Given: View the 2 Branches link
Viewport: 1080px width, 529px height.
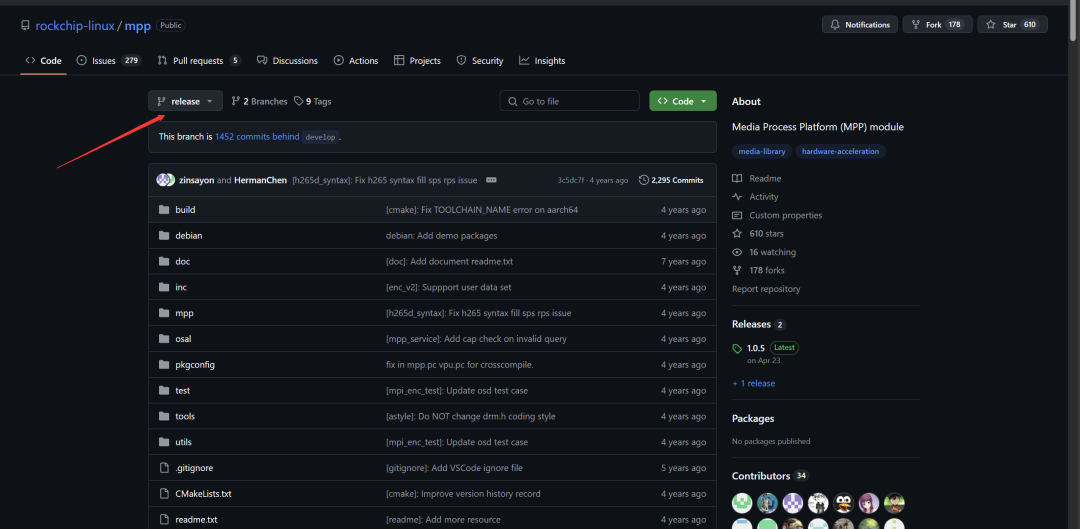Looking at the screenshot, I should (x=259, y=101).
